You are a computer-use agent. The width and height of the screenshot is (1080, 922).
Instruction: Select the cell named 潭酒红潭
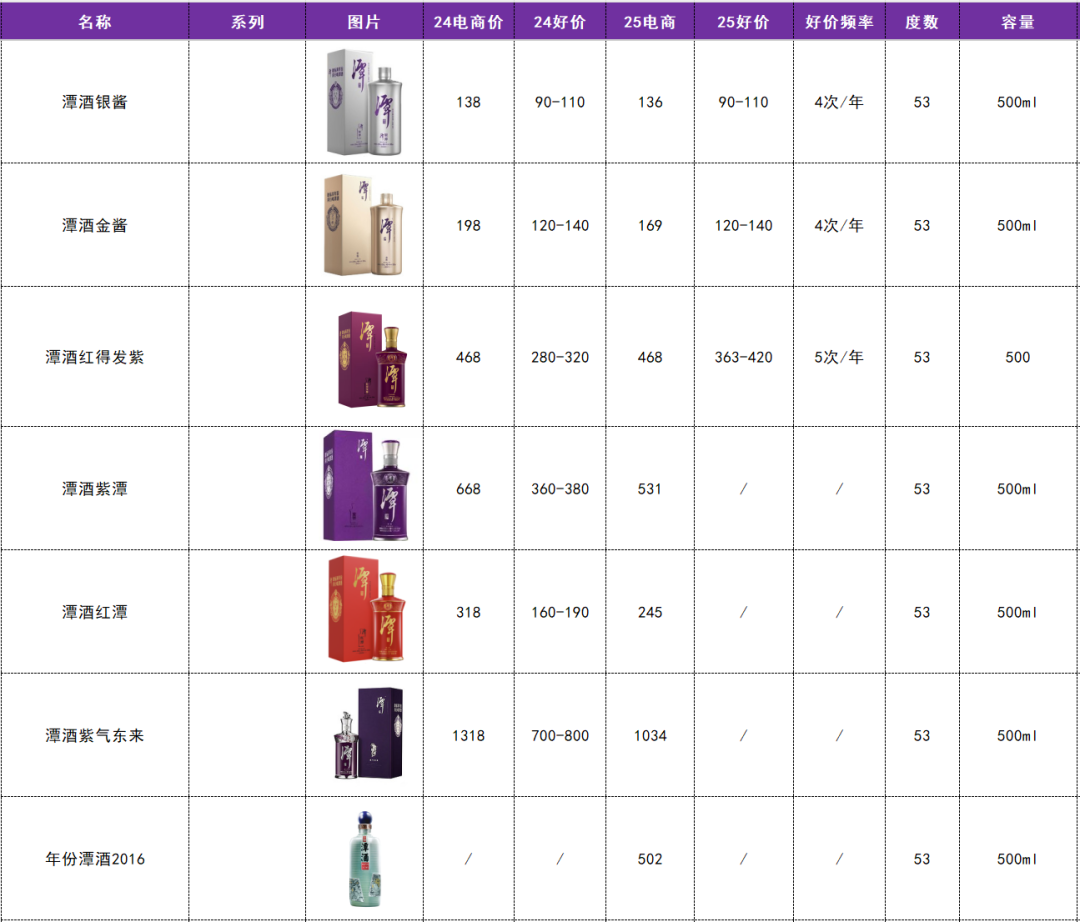[x=95, y=611]
